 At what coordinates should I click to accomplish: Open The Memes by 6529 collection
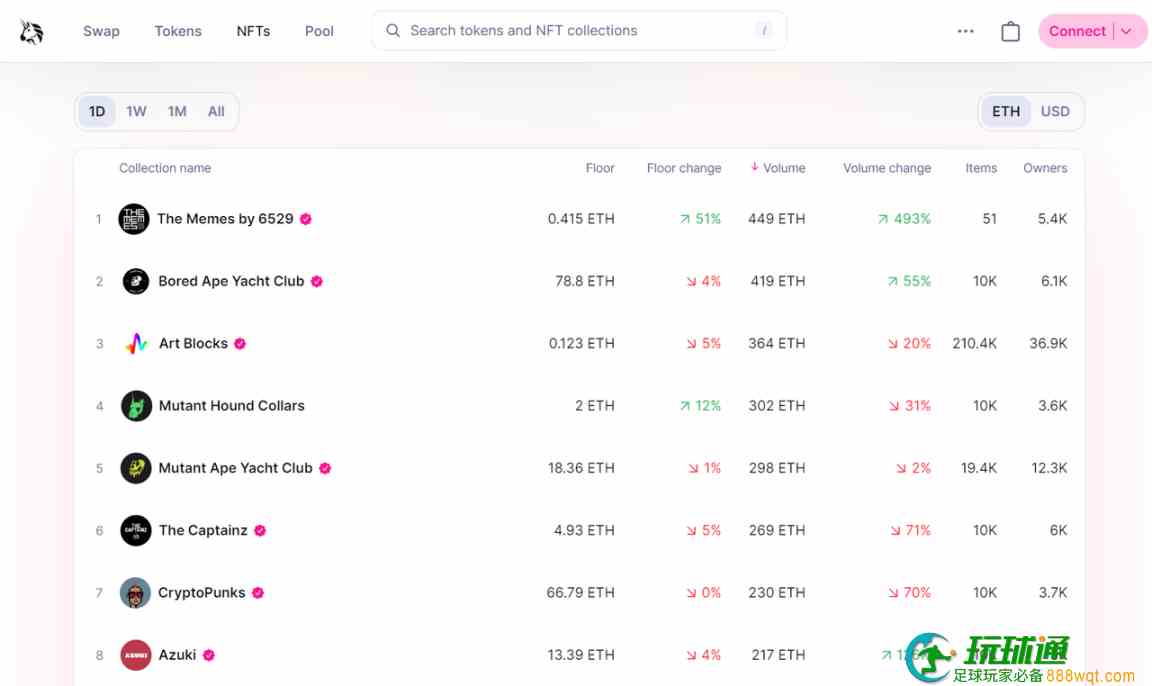(x=225, y=219)
